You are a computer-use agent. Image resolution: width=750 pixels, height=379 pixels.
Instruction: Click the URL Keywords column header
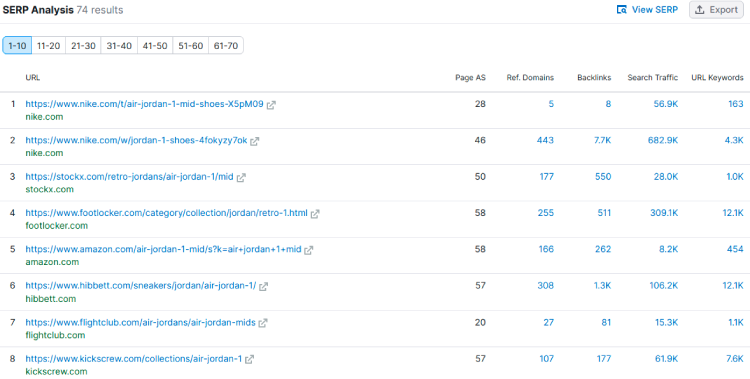(x=717, y=78)
